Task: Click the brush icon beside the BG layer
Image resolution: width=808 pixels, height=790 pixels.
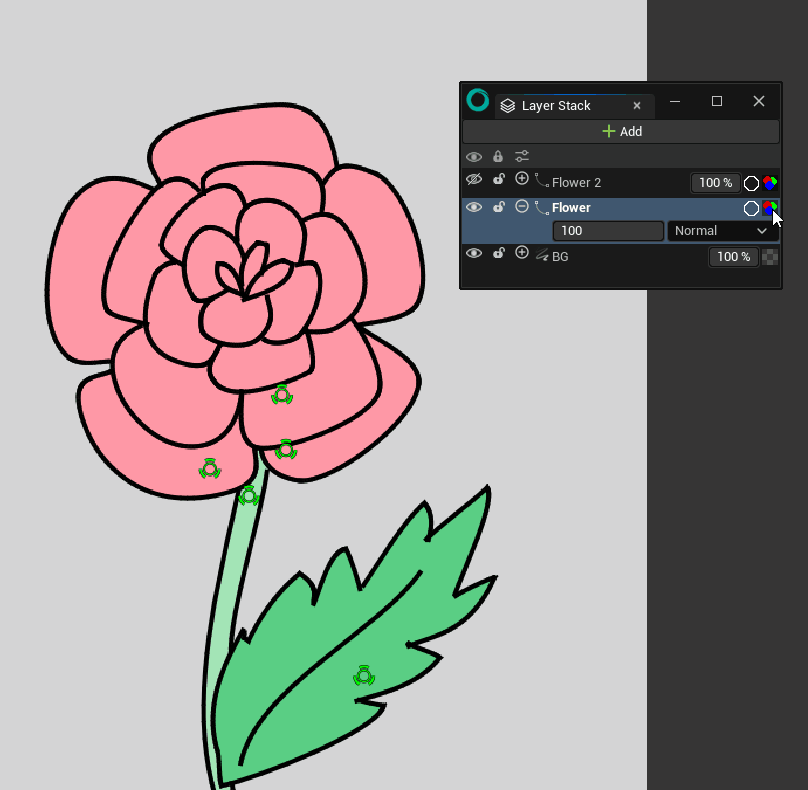Action: [x=540, y=255]
